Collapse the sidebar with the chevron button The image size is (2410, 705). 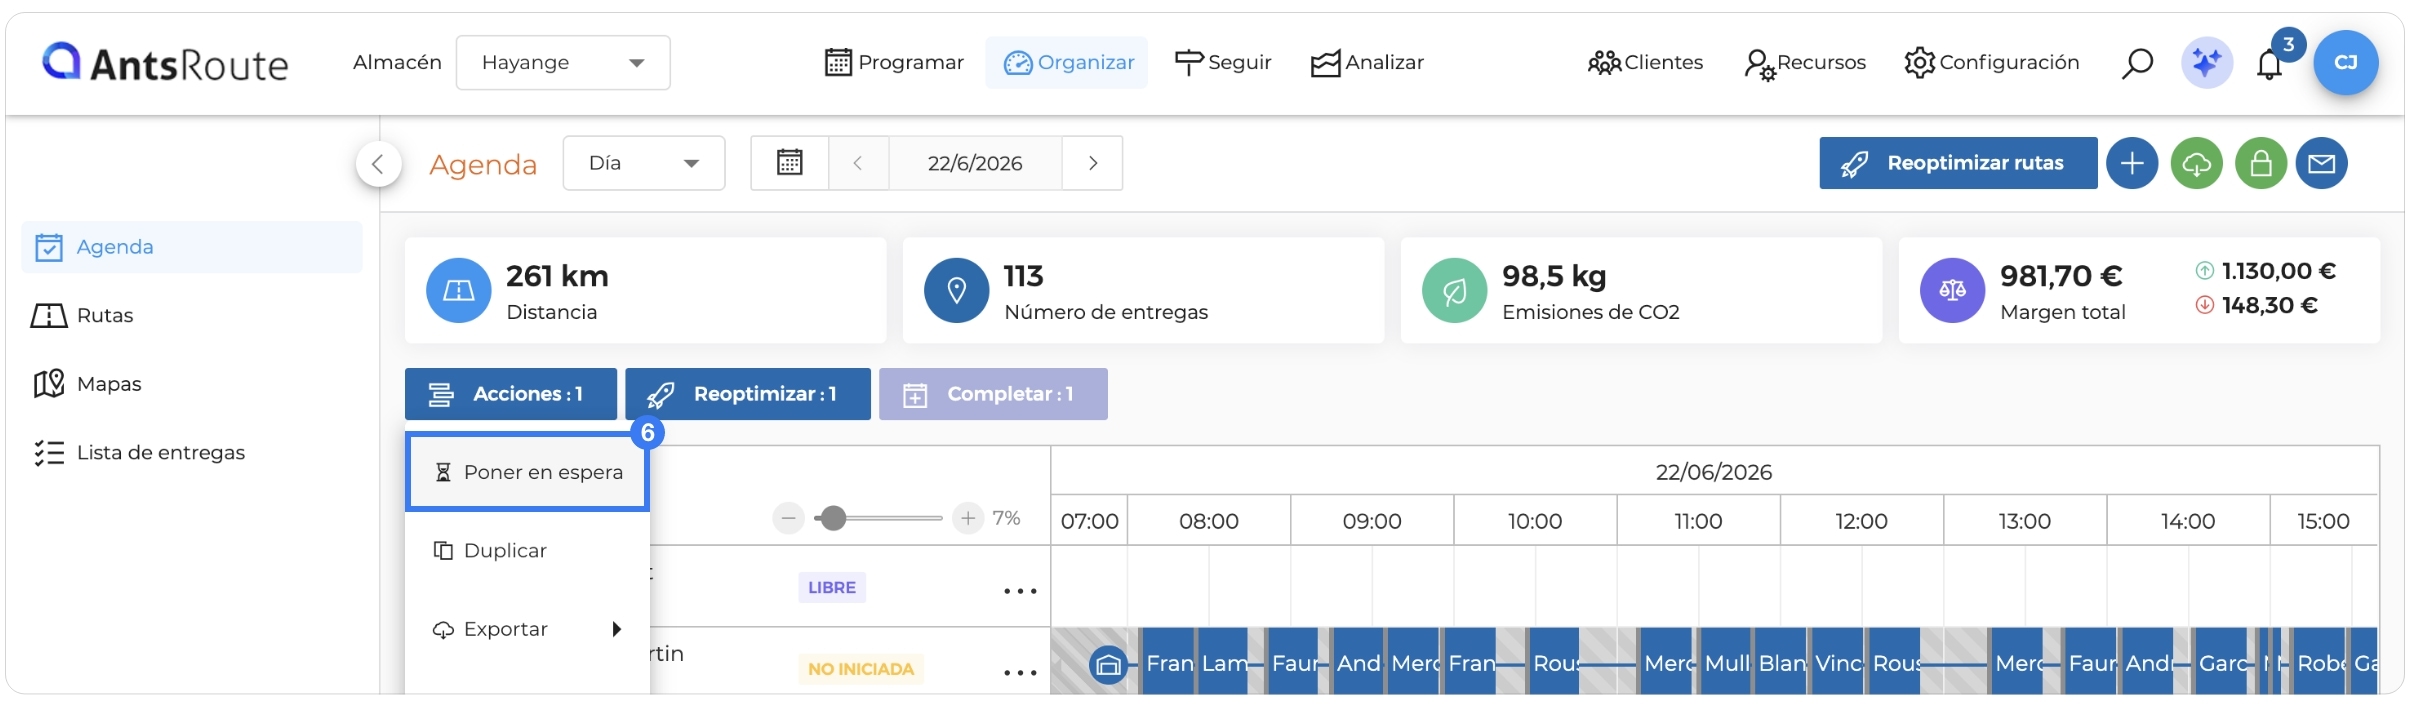(378, 164)
